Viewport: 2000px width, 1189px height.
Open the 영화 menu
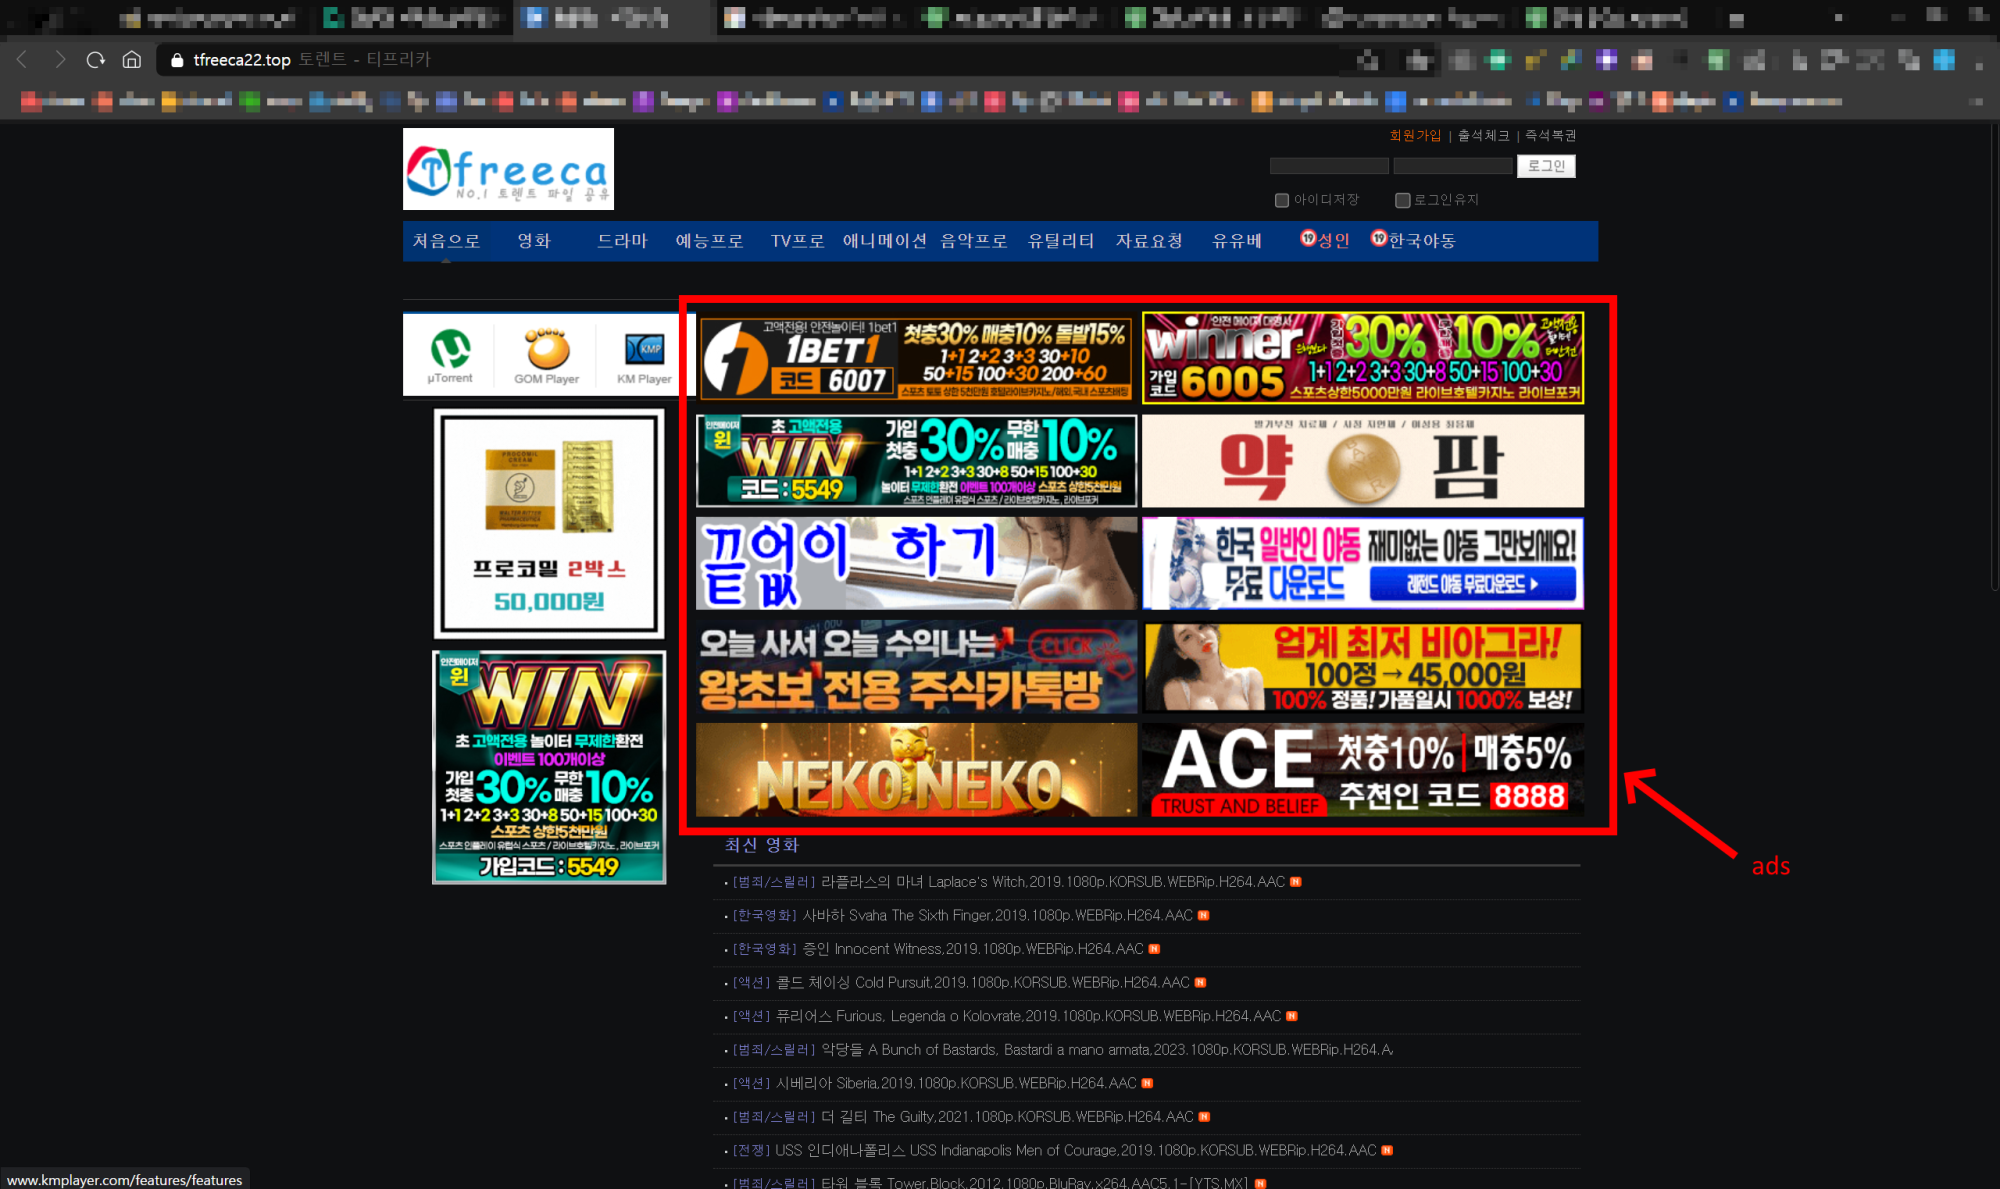[x=534, y=241]
